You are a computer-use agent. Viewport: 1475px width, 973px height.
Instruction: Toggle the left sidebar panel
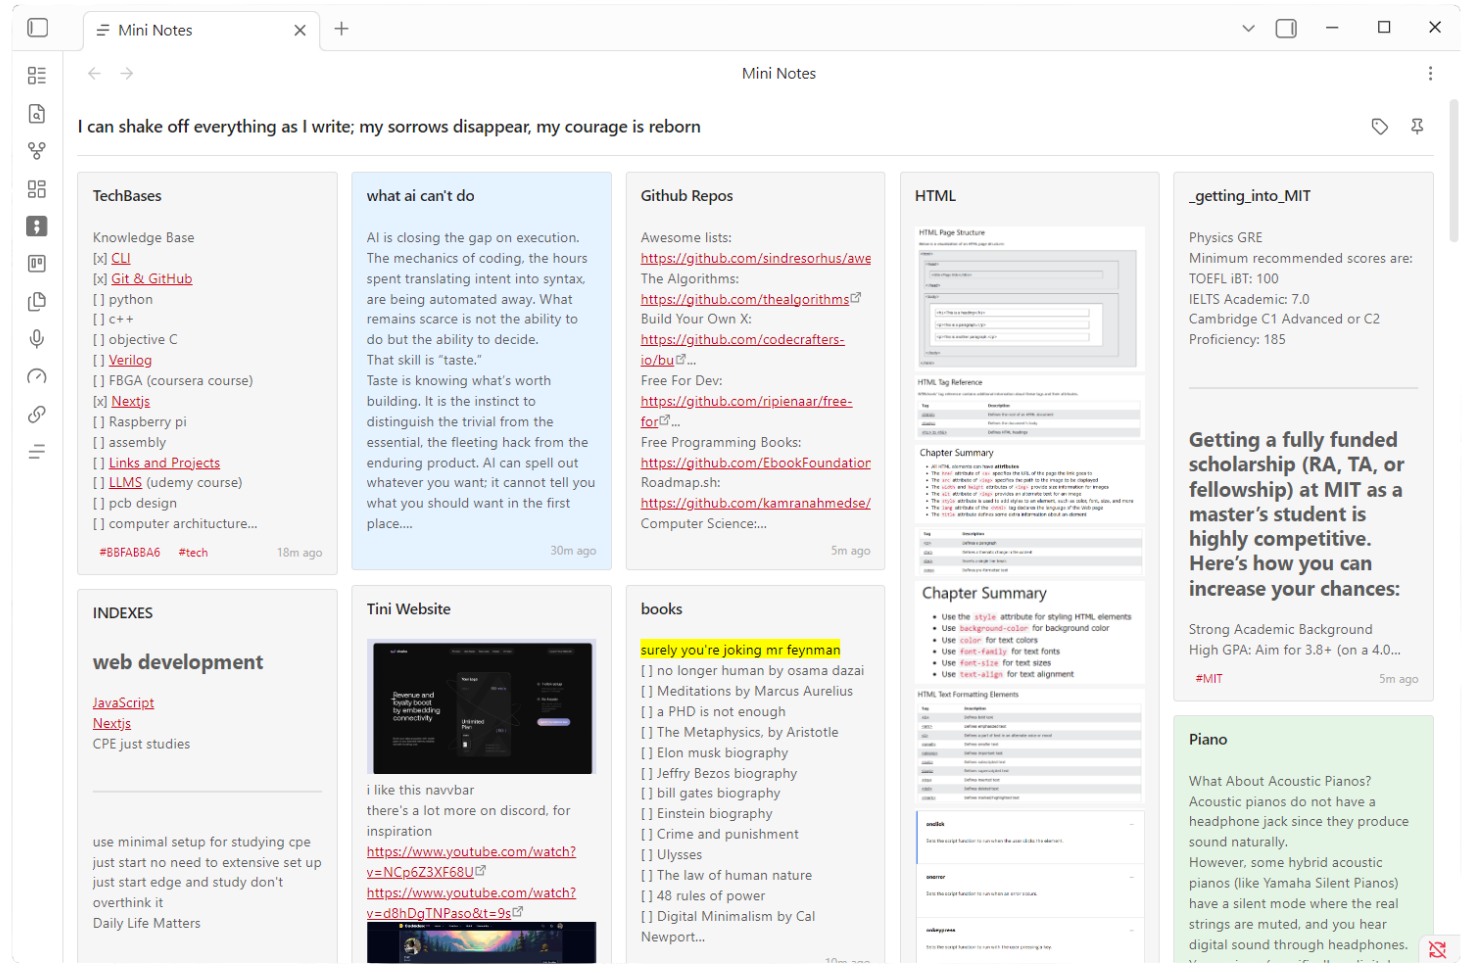pos(37,28)
